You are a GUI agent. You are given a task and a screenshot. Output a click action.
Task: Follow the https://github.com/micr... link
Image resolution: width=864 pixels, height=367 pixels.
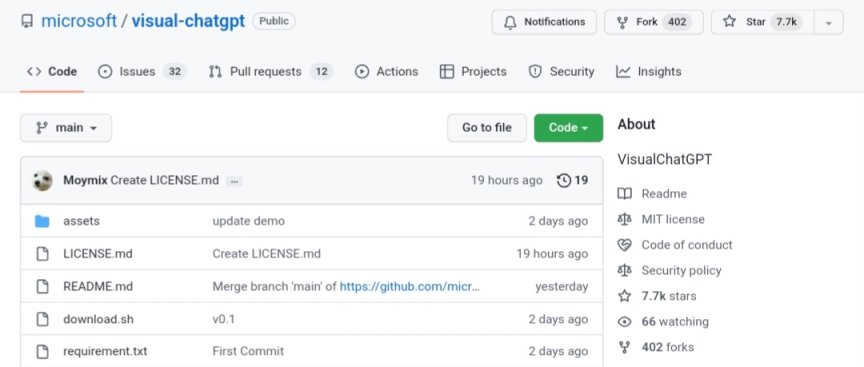pos(410,287)
